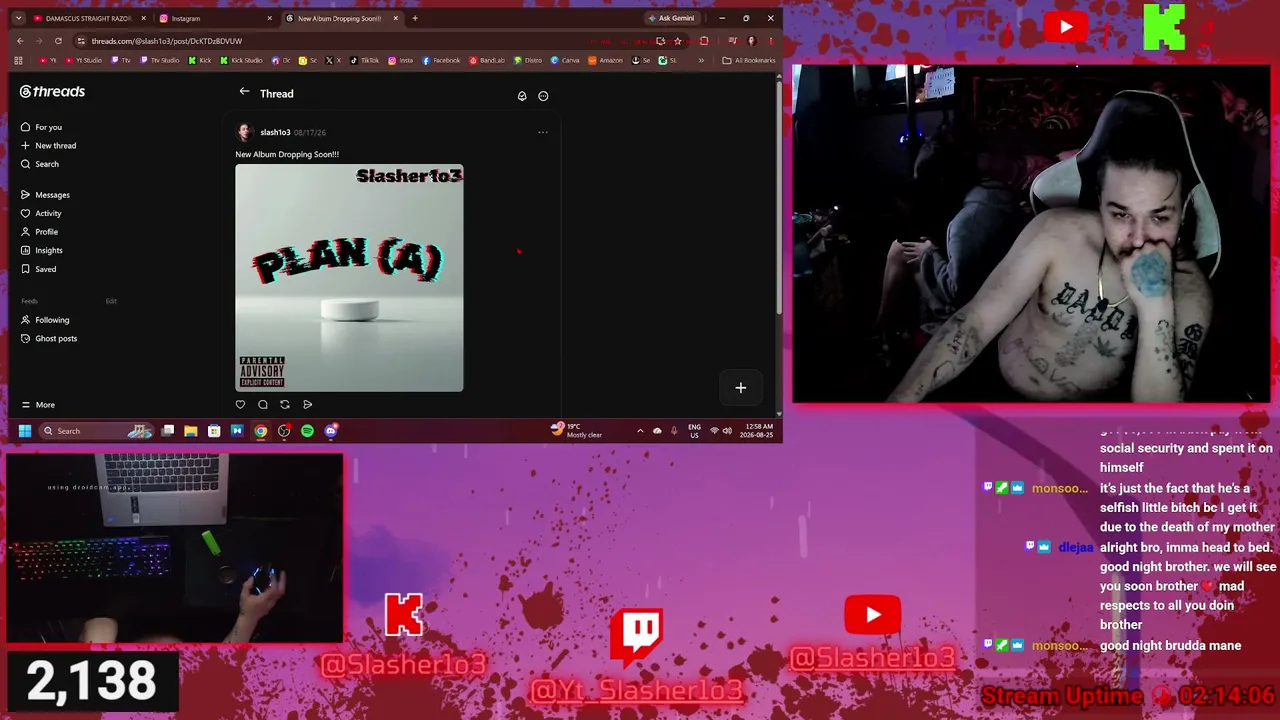The width and height of the screenshot is (1280, 720).
Task: Click the Threads logo in the sidebar
Action: [x=52, y=92]
